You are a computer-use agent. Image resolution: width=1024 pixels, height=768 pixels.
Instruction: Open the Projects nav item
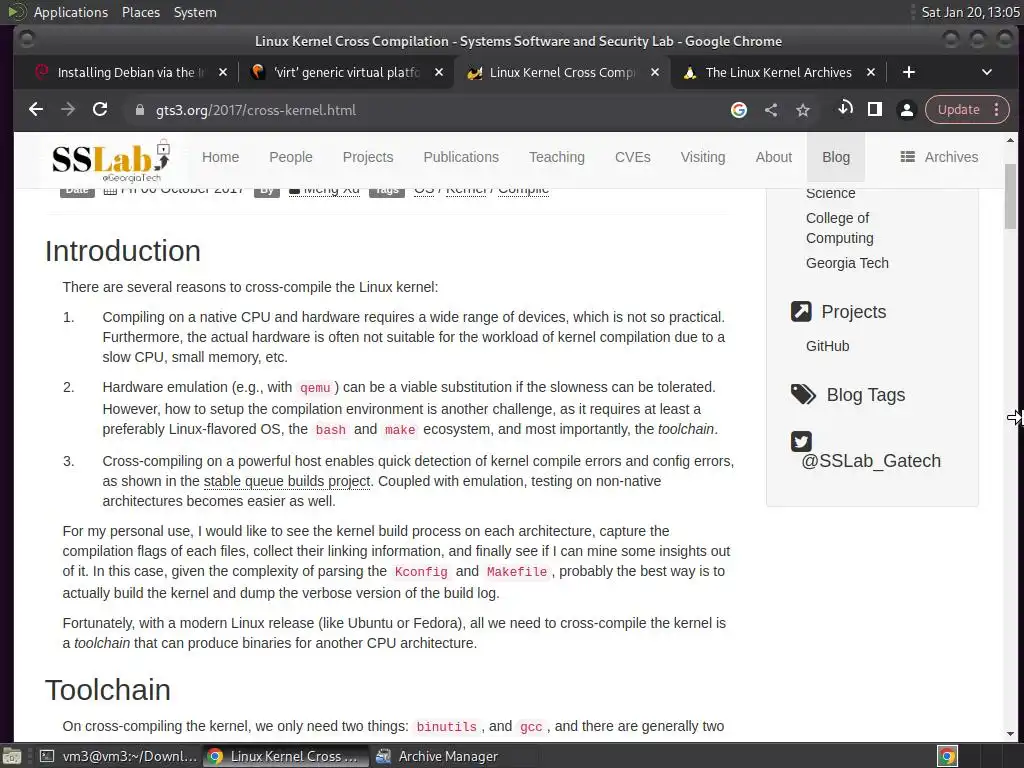click(368, 157)
